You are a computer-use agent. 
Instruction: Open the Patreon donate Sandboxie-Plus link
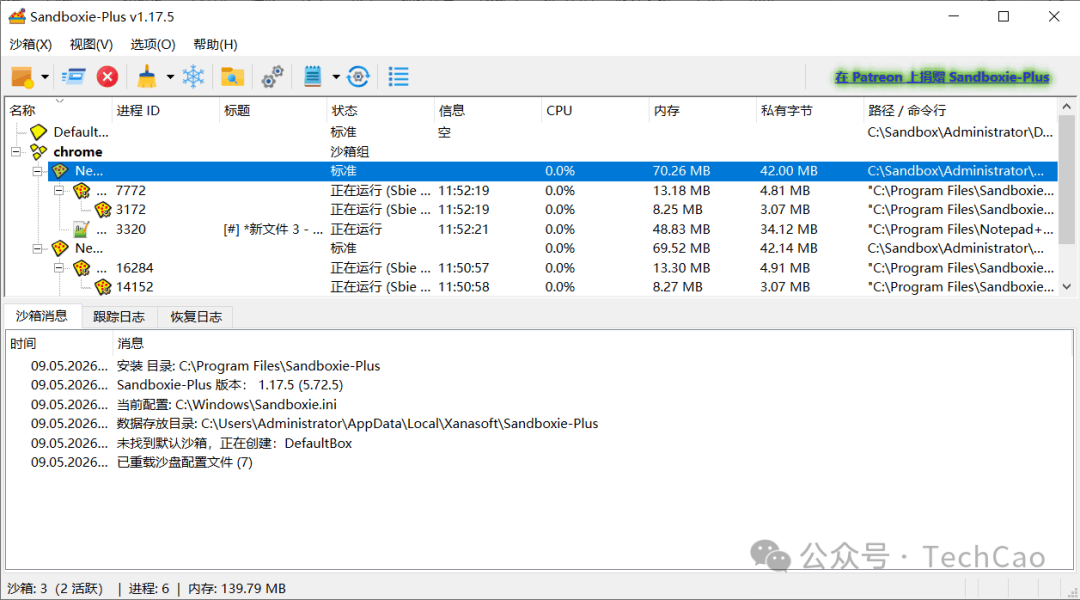[942, 77]
